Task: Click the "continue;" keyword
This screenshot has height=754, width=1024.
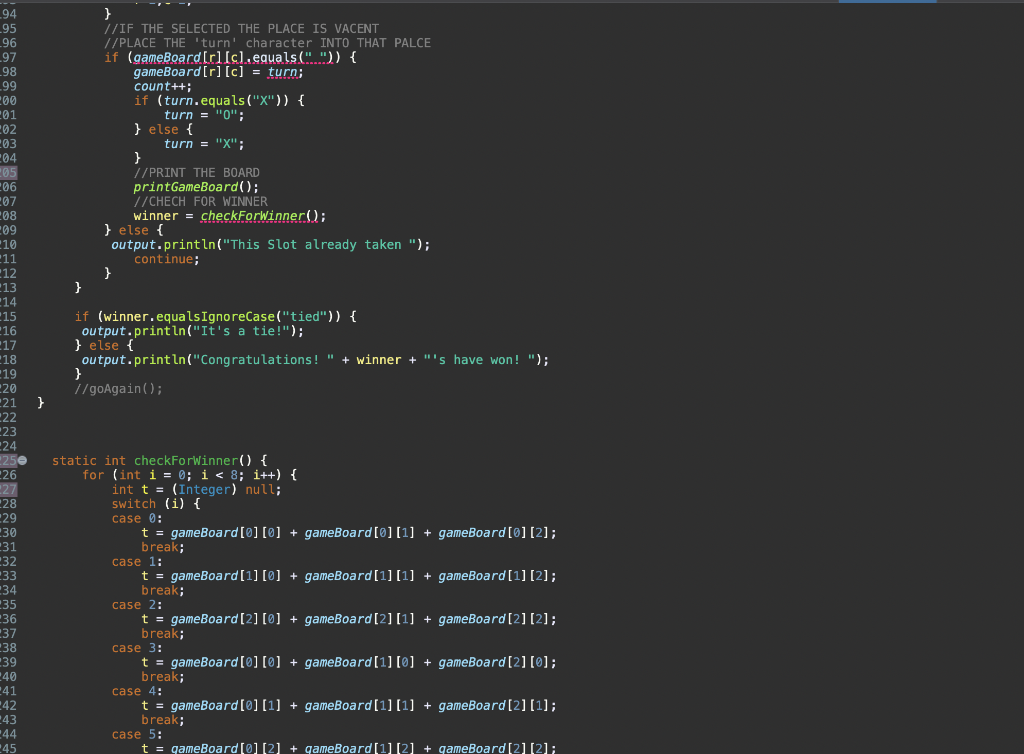Action: point(167,259)
